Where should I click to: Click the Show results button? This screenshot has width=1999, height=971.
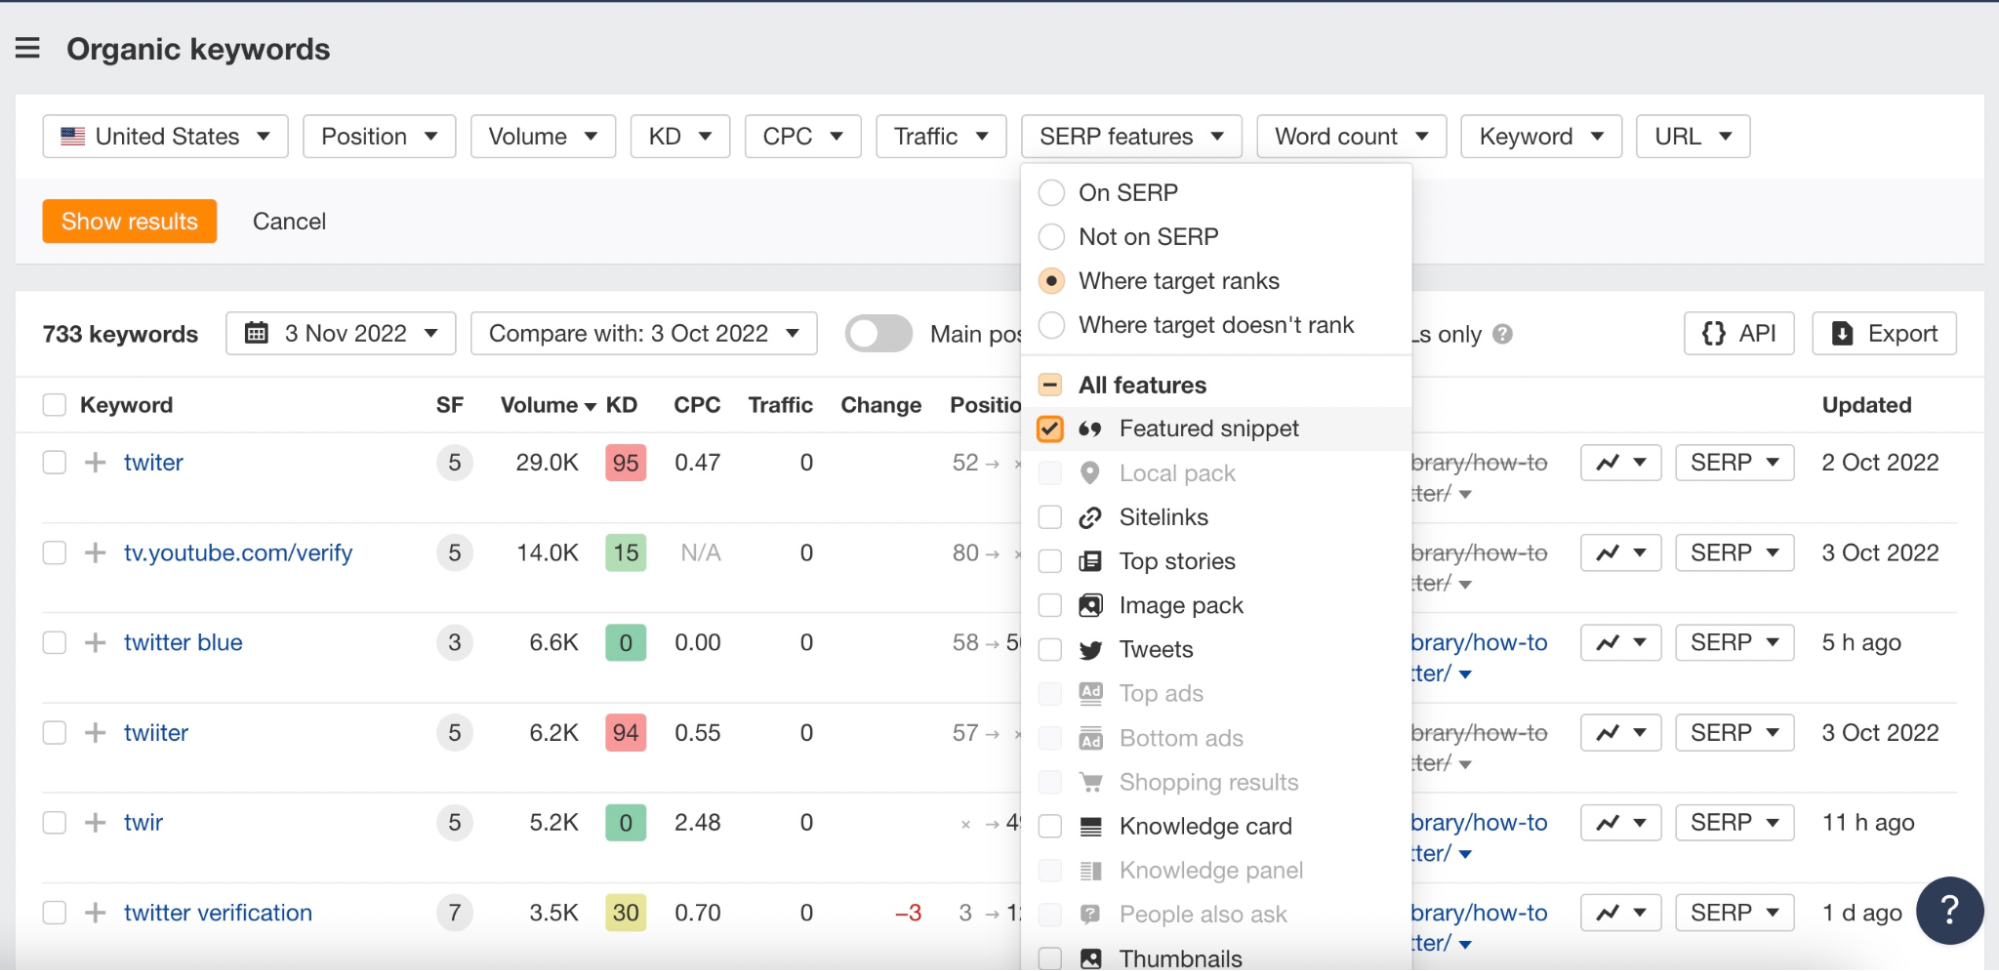tap(129, 221)
